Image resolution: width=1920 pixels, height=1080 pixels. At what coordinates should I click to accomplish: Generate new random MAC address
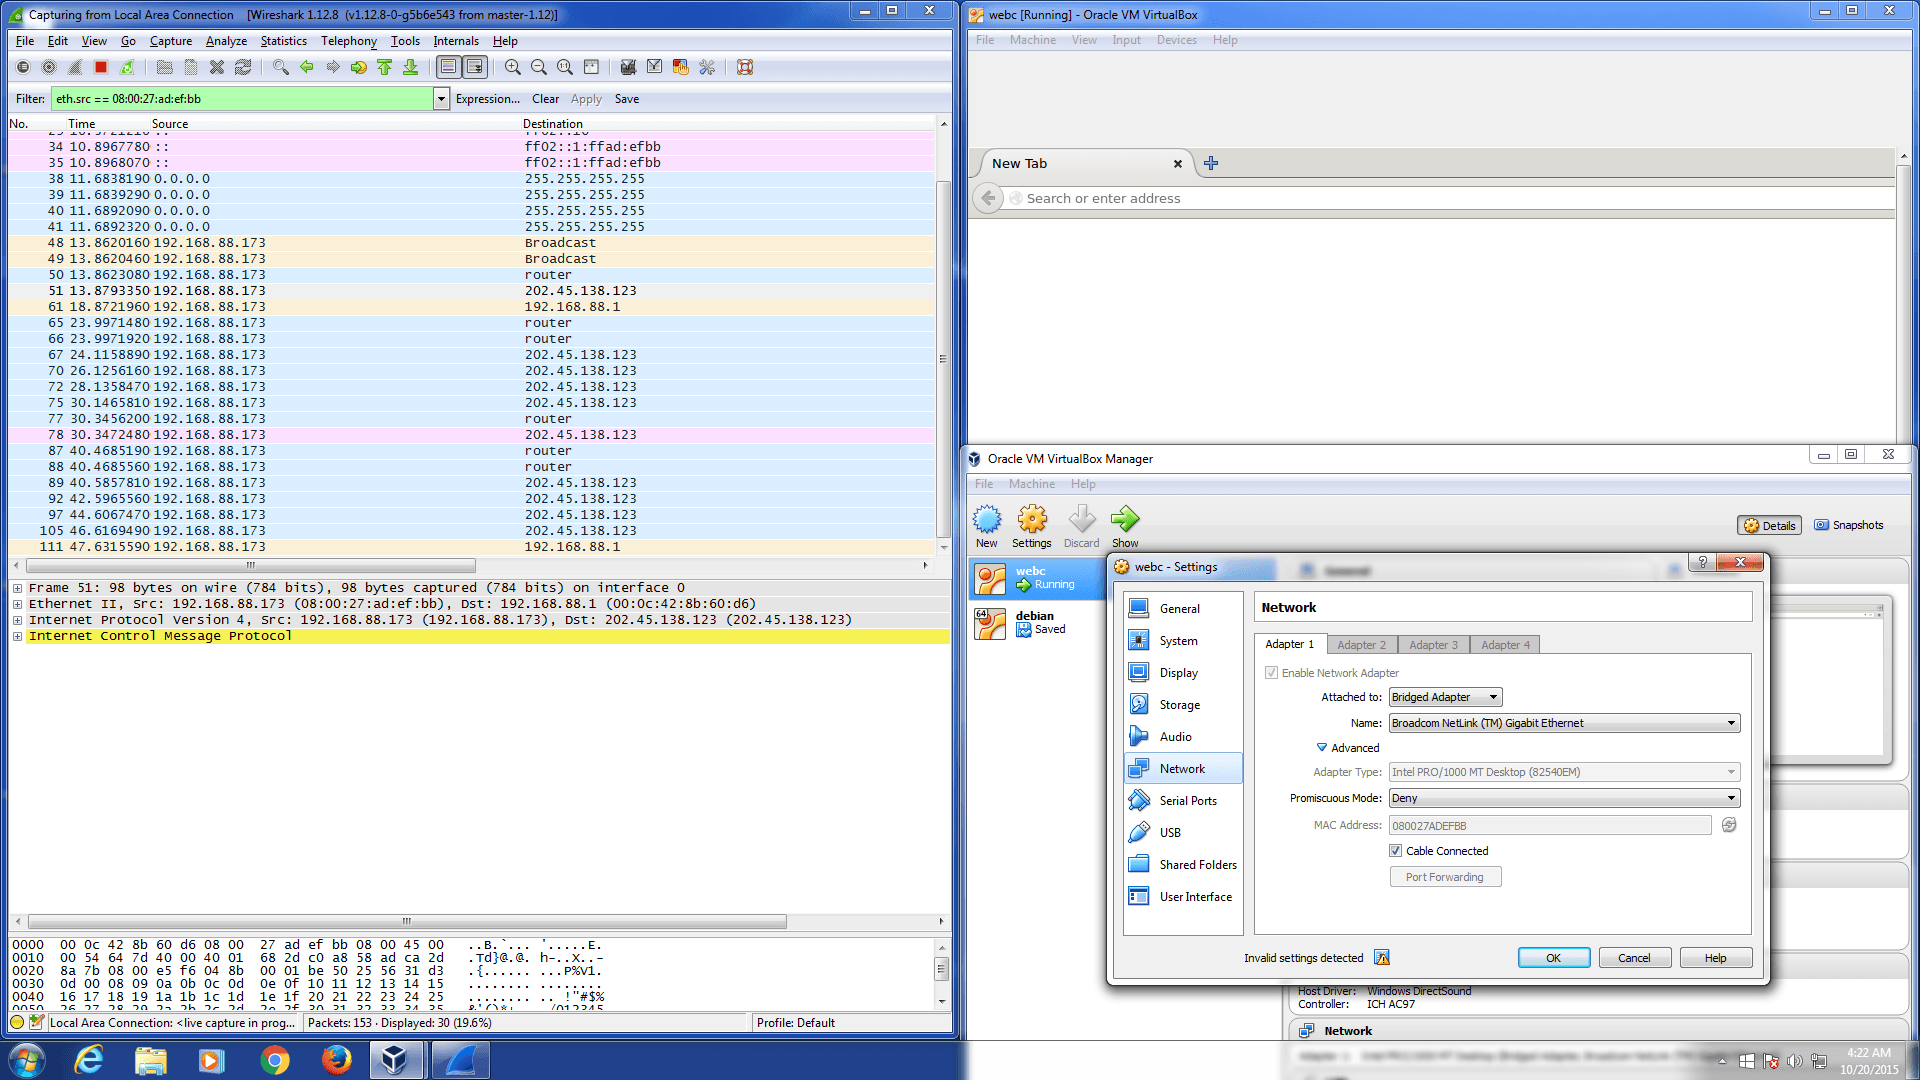click(x=1729, y=825)
